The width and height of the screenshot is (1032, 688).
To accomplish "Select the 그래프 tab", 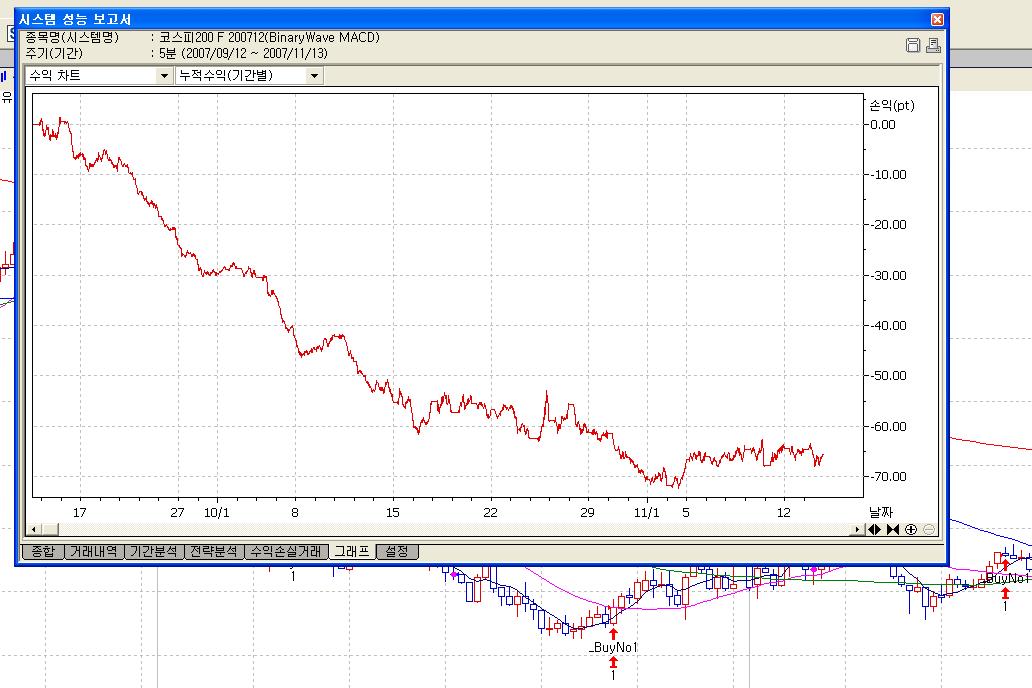I will (x=351, y=551).
